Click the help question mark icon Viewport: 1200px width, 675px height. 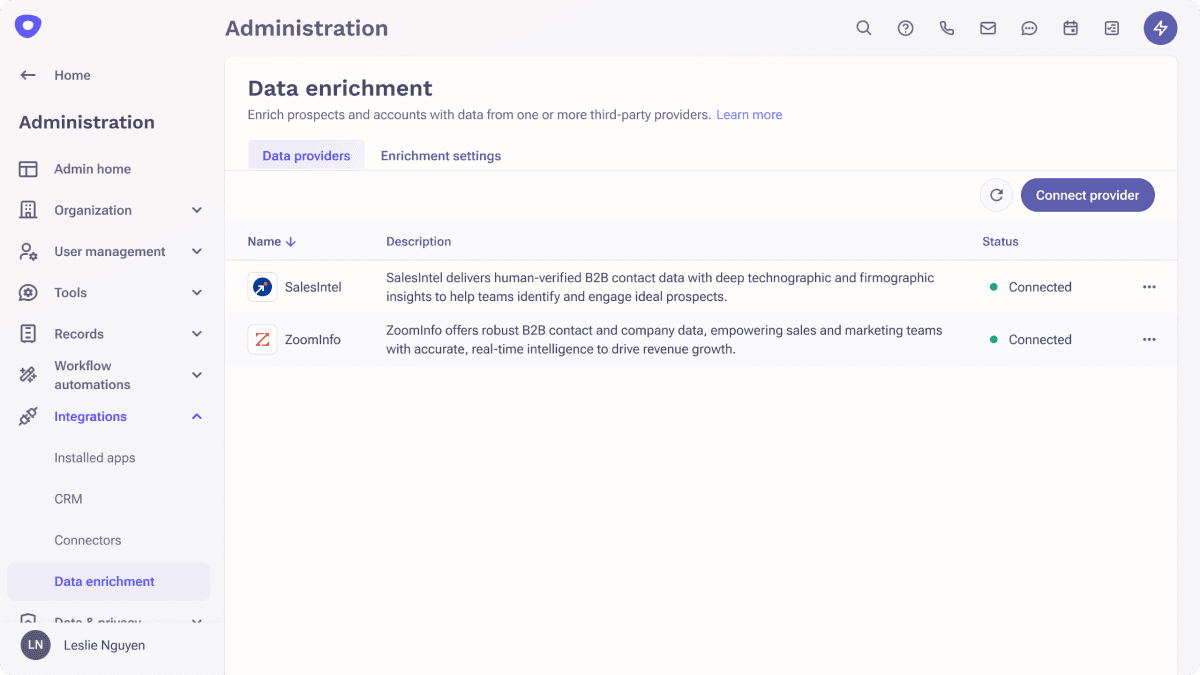tap(905, 28)
